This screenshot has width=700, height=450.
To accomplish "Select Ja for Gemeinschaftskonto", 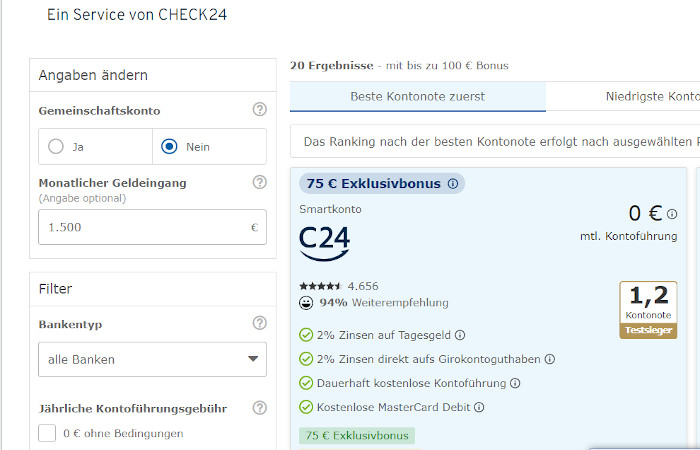I will [x=56, y=146].
